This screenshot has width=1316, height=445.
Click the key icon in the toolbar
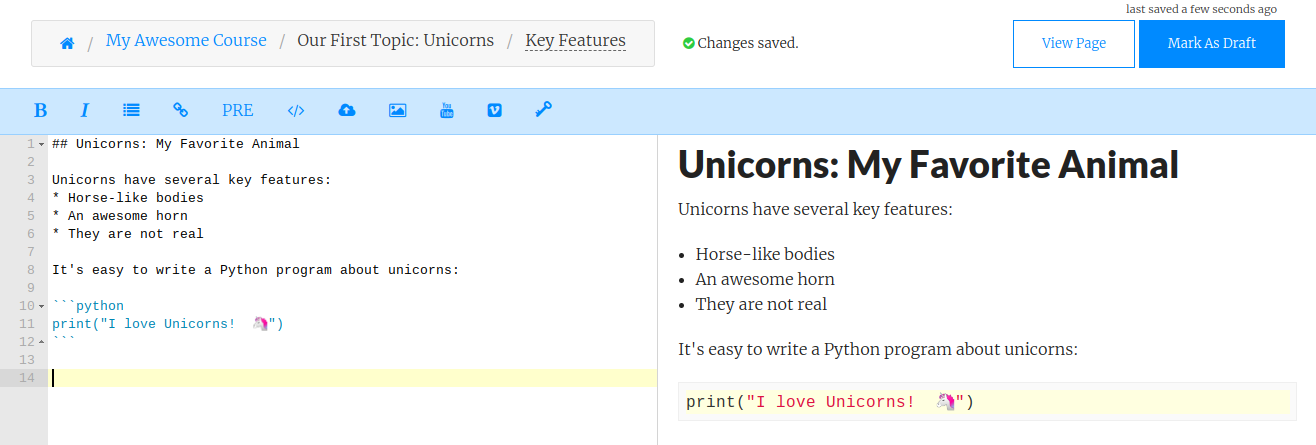543,110
